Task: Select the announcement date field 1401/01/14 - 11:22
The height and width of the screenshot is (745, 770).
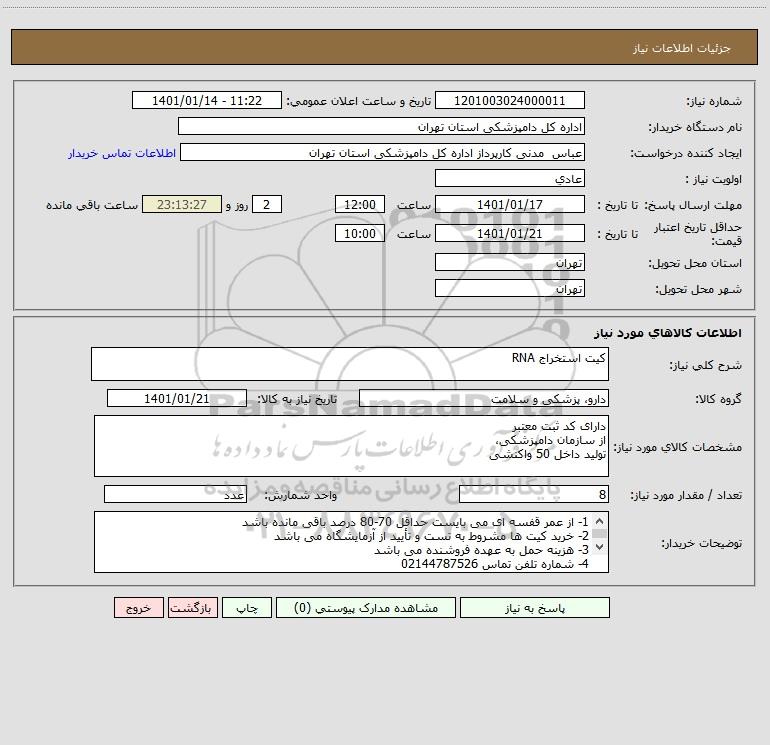Action: click(x=207, y=100)
